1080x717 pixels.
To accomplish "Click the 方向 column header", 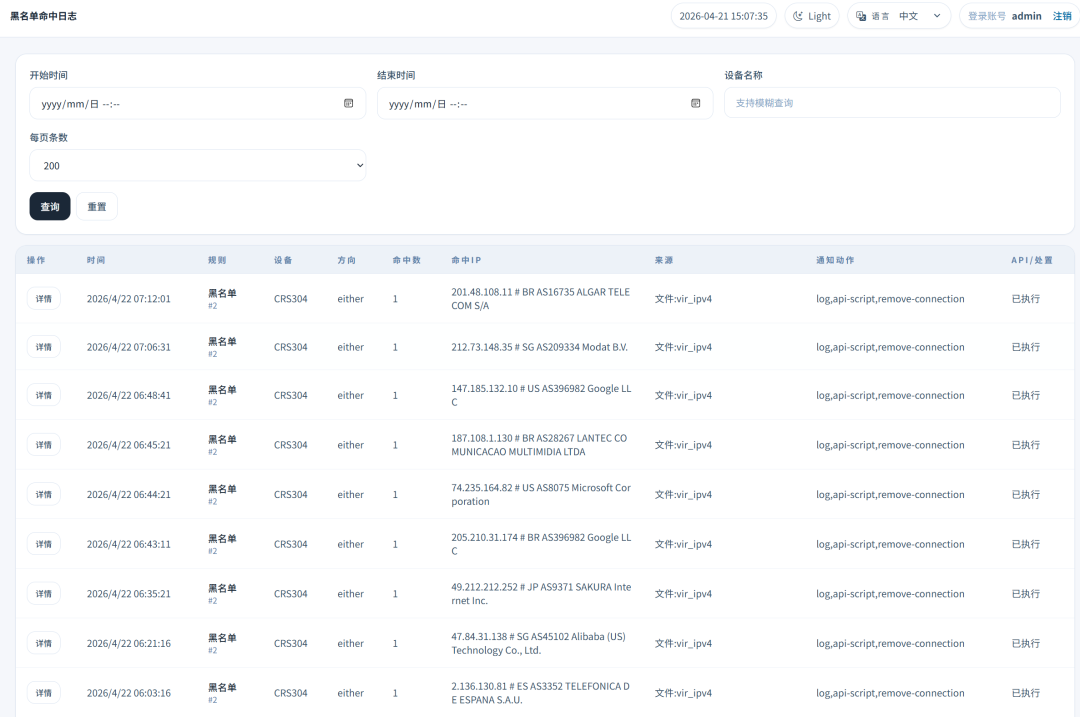I will 346,260.
